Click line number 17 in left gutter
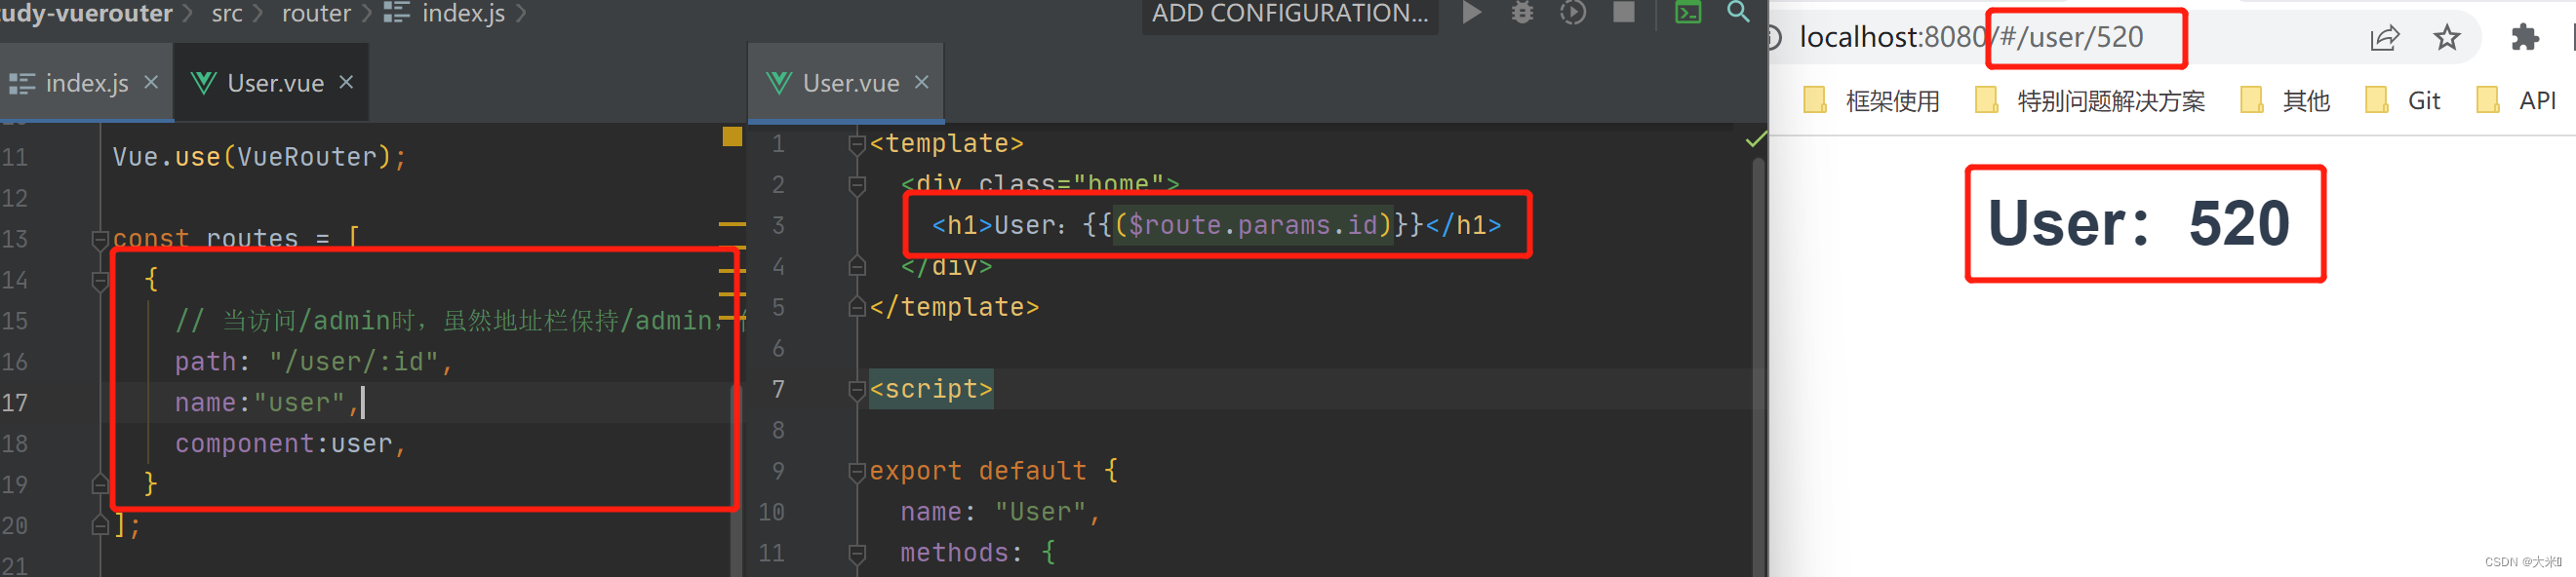The image size is (2576, 577). point(15,403)
